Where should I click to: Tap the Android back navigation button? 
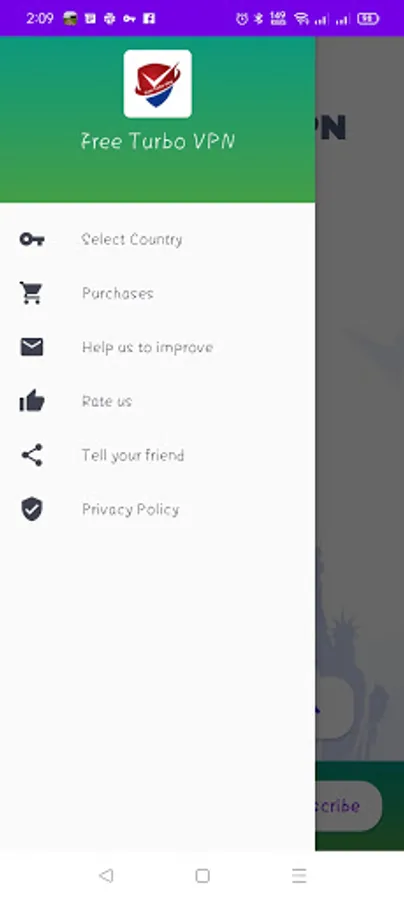(106, 875)
